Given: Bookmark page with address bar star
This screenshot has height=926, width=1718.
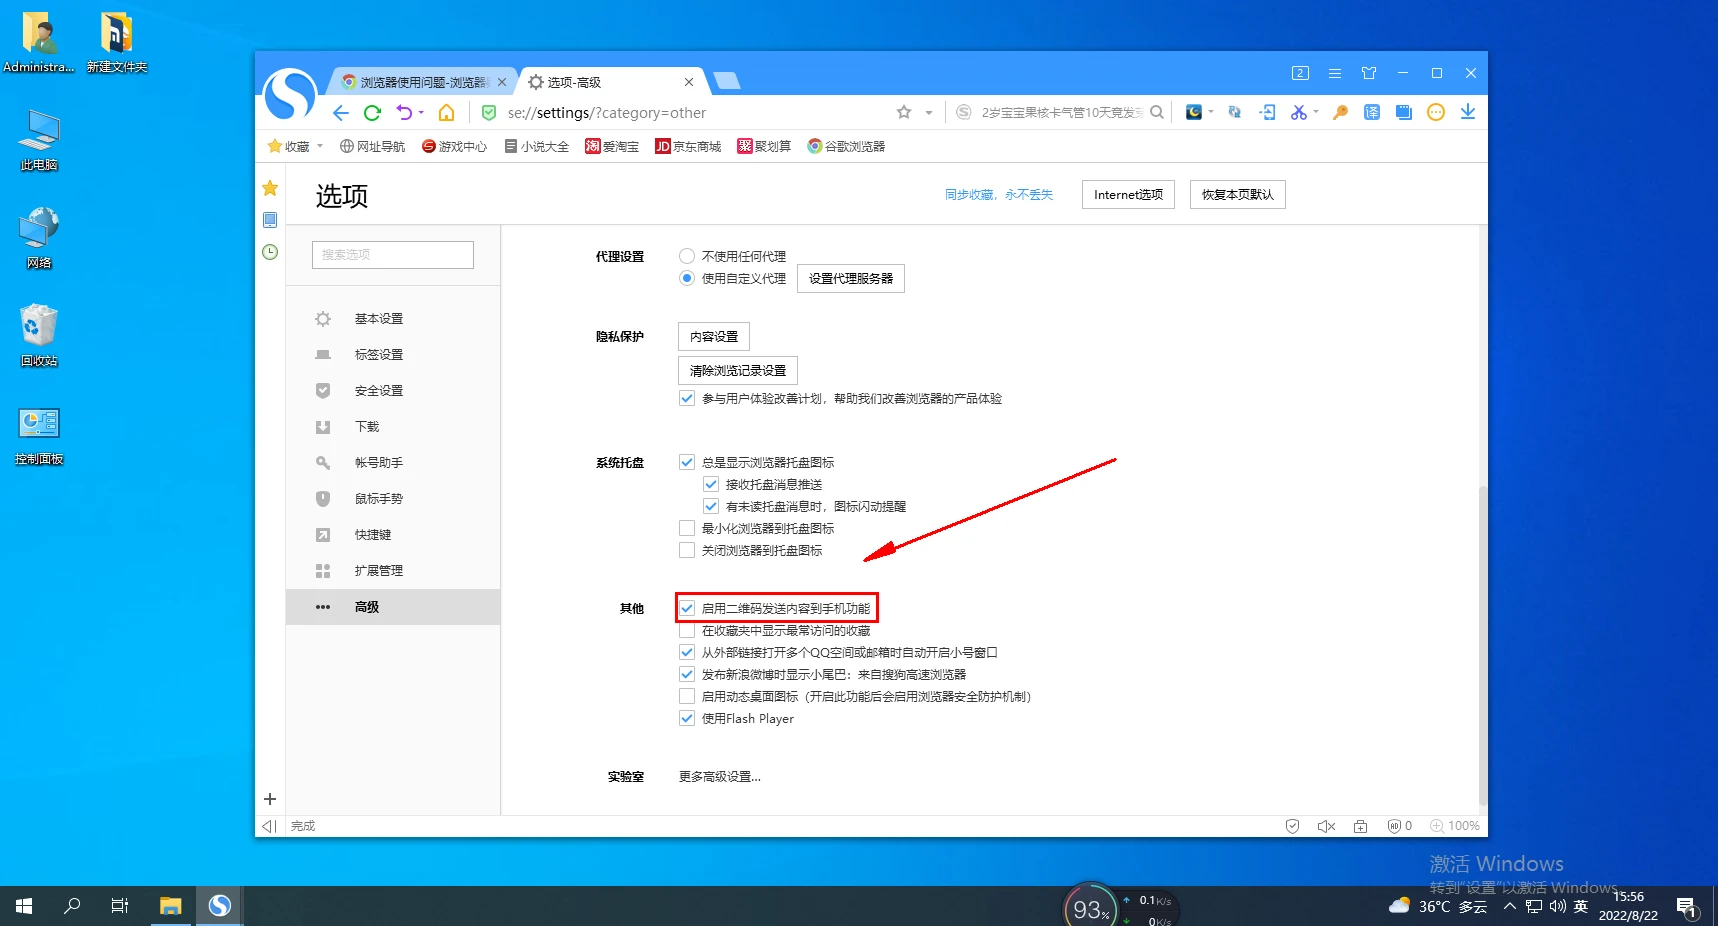Looking at the screenshot, I should (904, 112).
